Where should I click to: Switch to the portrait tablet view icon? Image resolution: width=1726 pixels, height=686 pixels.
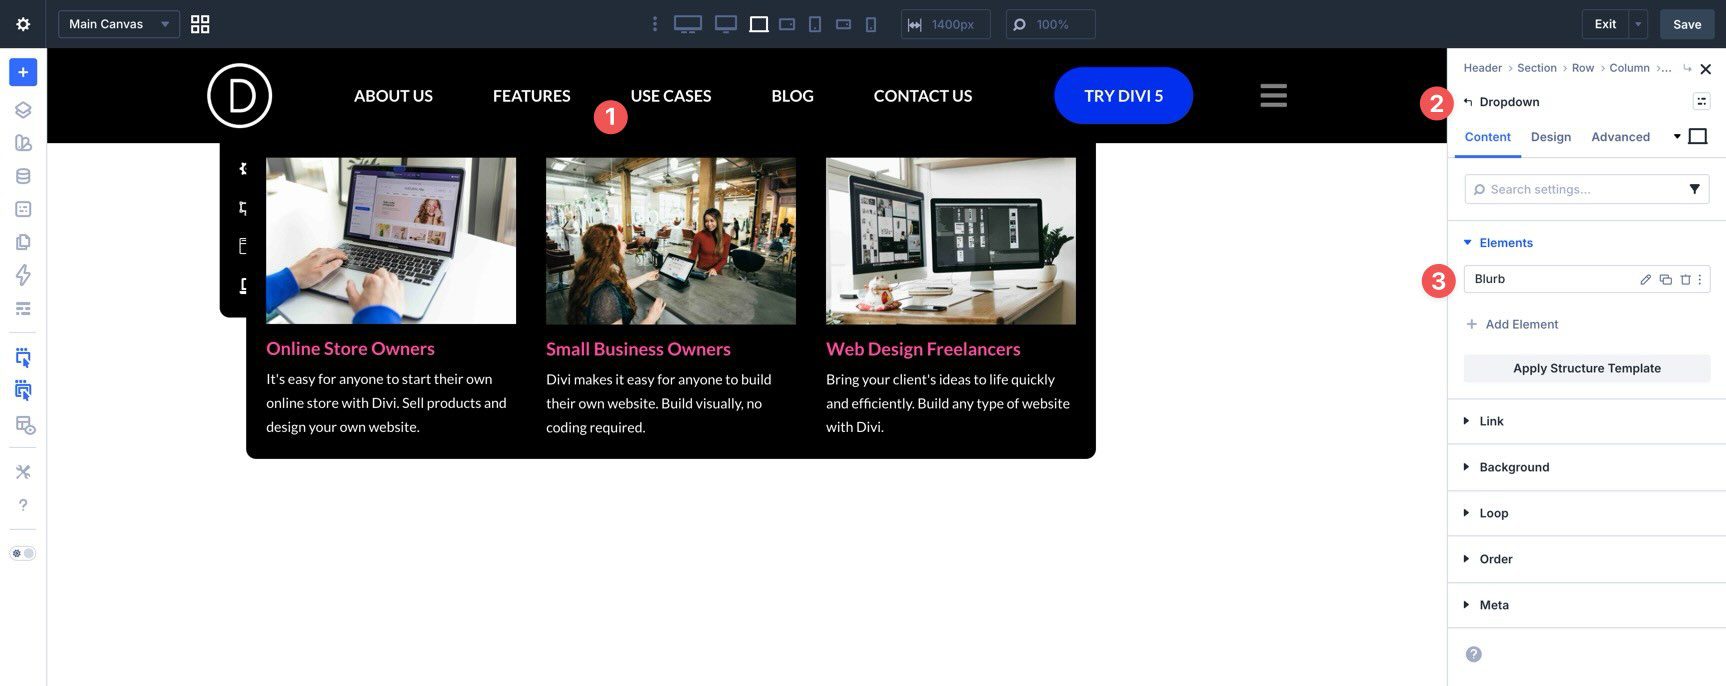click(815, 24)
